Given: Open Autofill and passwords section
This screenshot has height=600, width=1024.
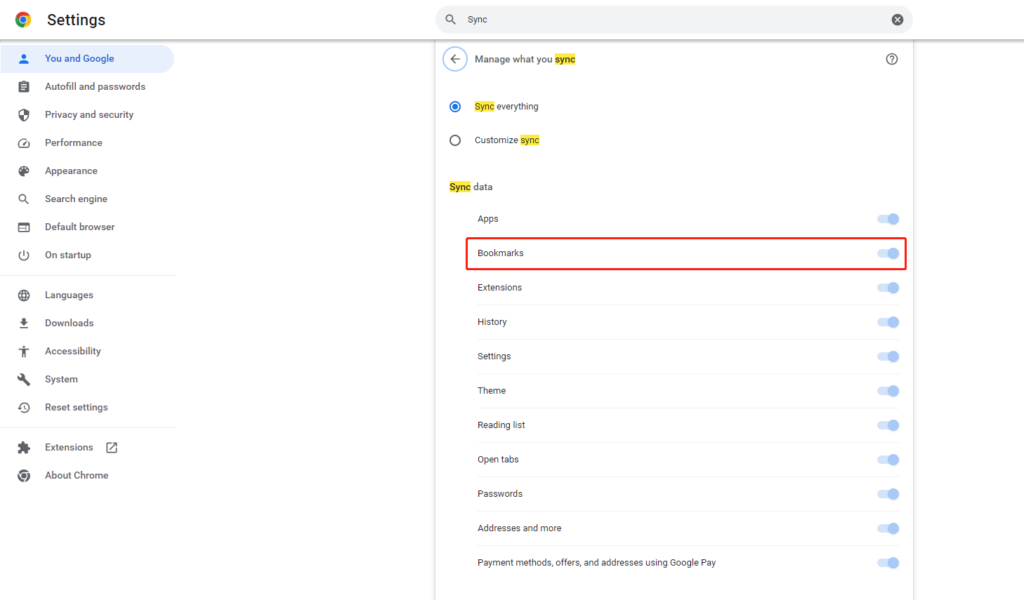Looking at the screenshot, I should [88, 87].
